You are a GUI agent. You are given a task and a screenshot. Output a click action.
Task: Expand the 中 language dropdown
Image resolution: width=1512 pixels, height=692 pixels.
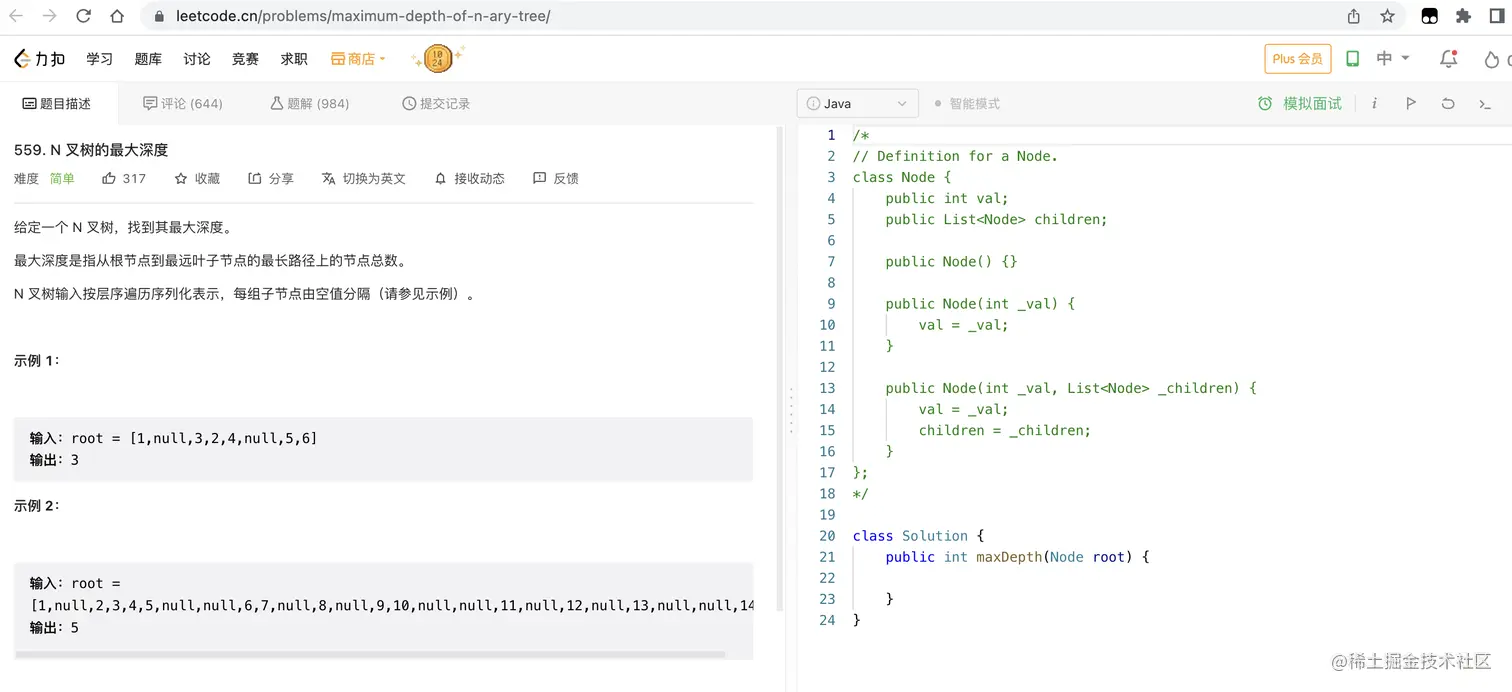tap(1392, 59)
